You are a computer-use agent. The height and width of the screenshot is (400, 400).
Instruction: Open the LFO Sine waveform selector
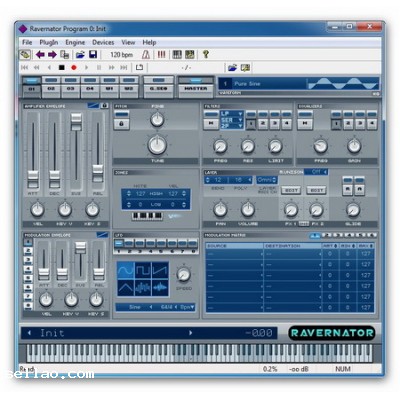tap(134, 307)
